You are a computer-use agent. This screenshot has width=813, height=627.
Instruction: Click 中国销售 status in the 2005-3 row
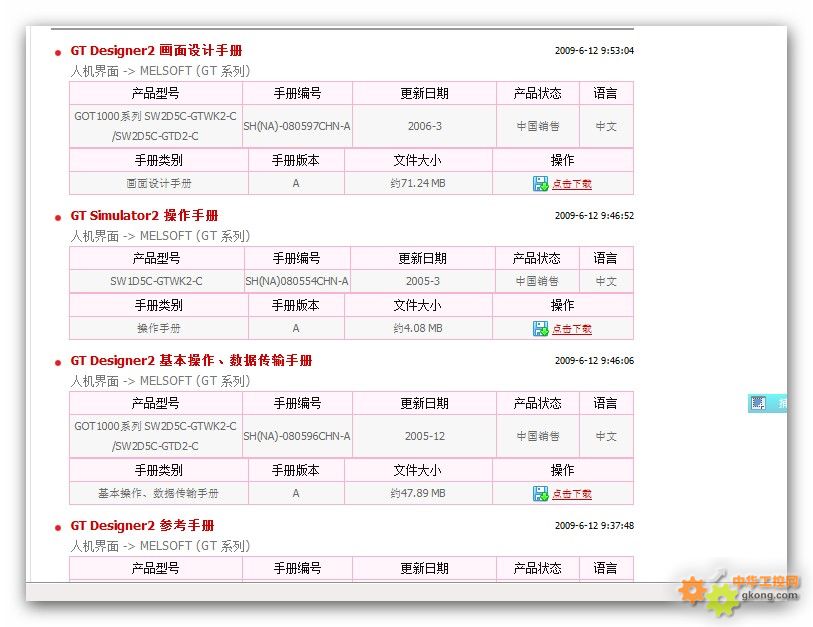(537, 281)
